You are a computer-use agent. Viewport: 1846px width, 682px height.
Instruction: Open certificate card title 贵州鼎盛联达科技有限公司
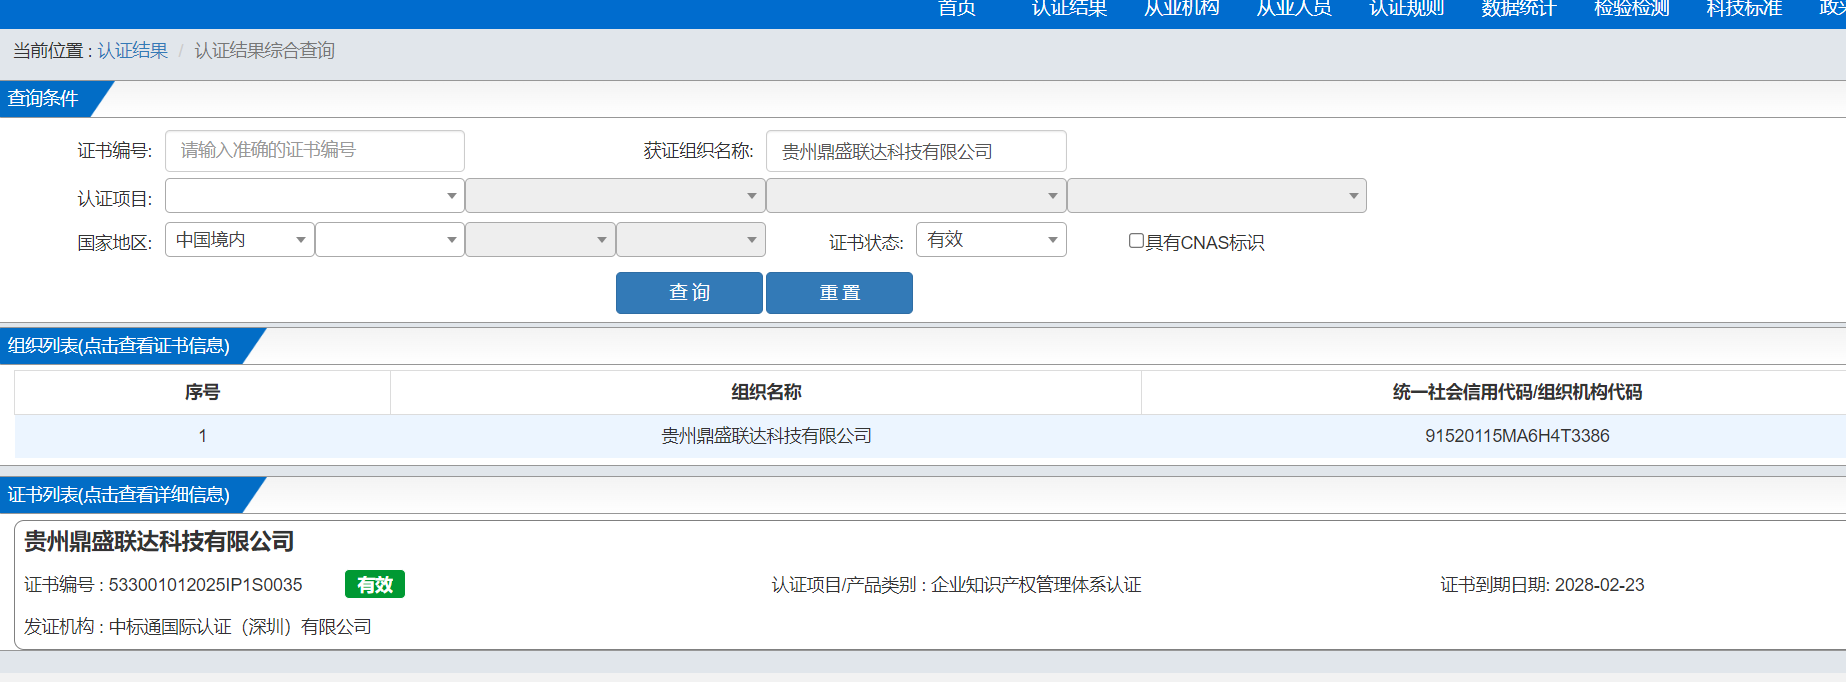pos(159,542)
